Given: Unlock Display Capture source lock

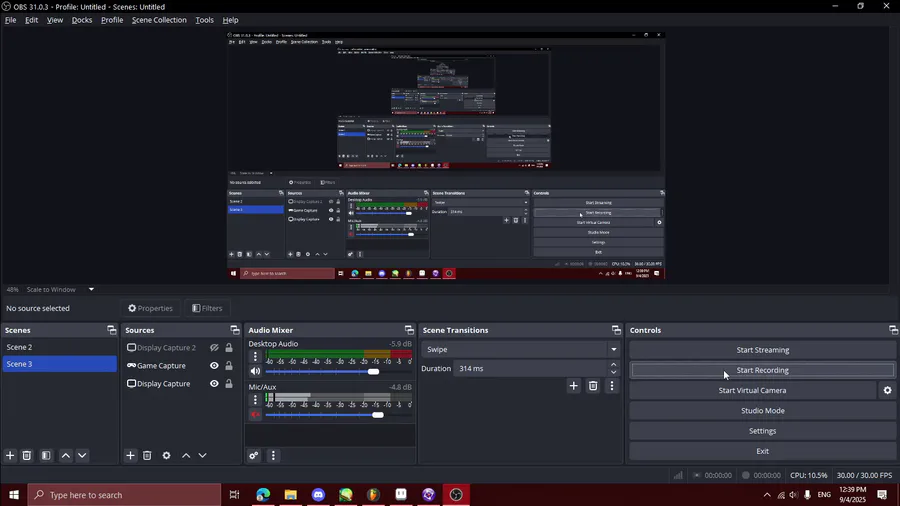Looking at the screenshot, I should [x=229, y=384].
